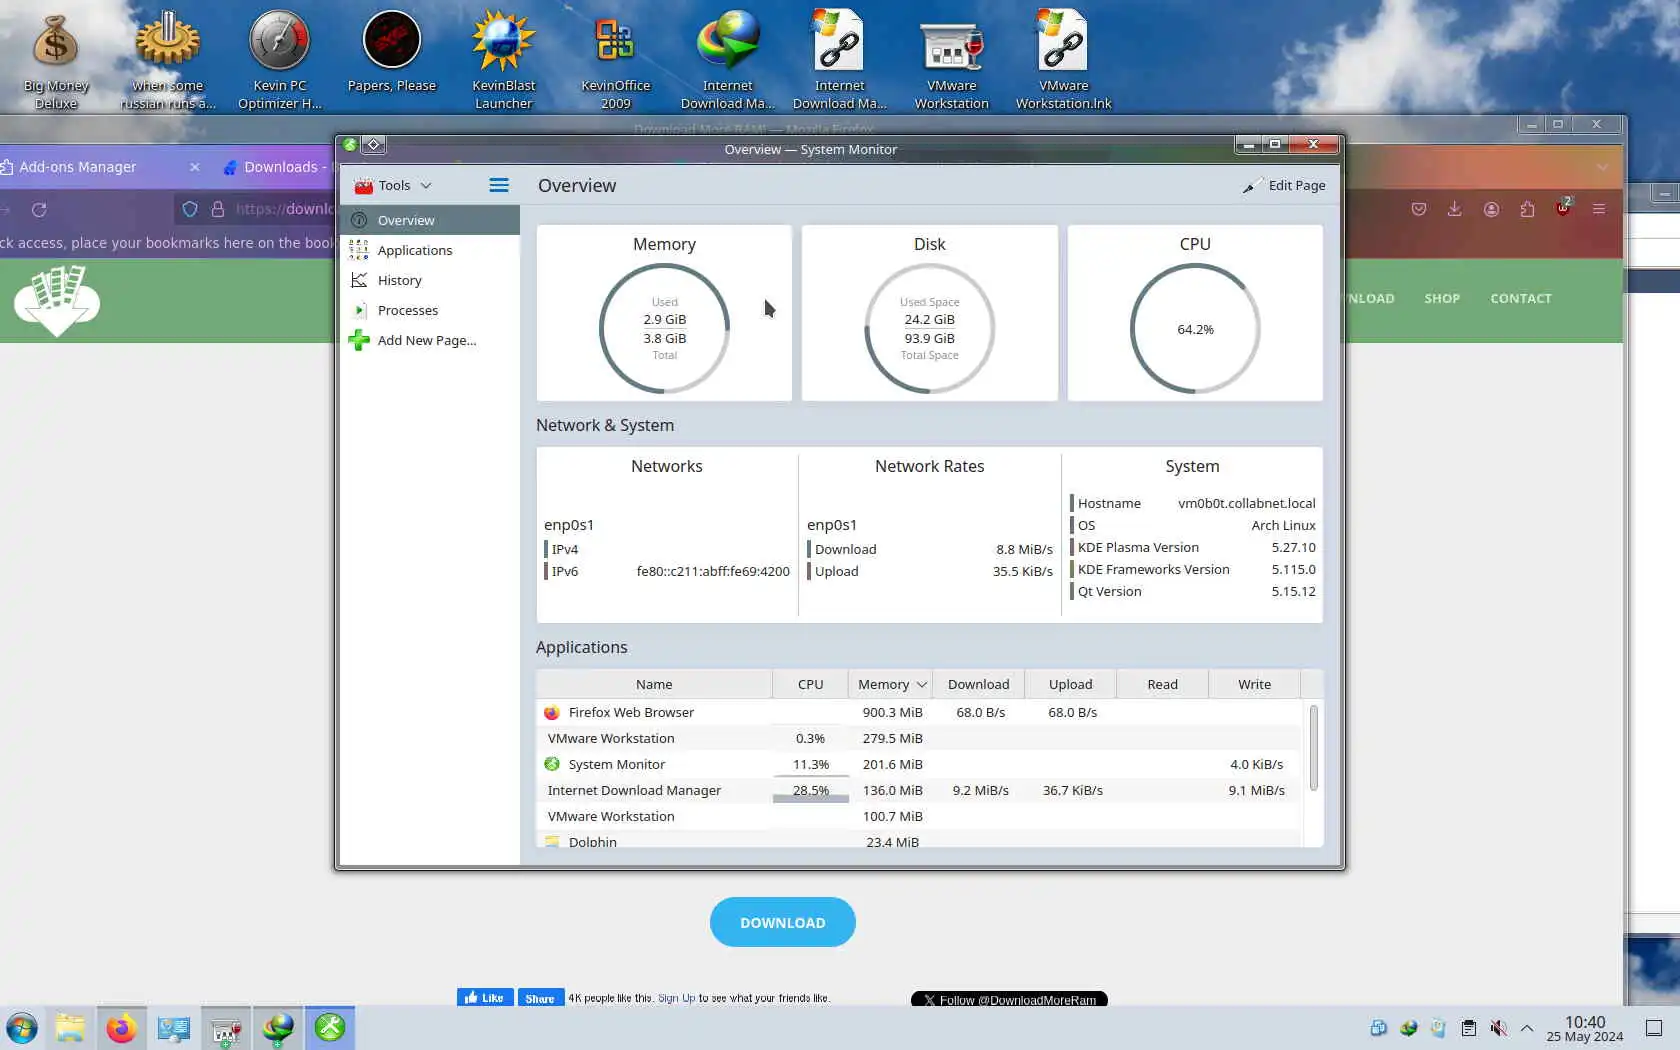
Task: Expand hidden system tray icons arrow
Action: [x=1527, y=1028]
